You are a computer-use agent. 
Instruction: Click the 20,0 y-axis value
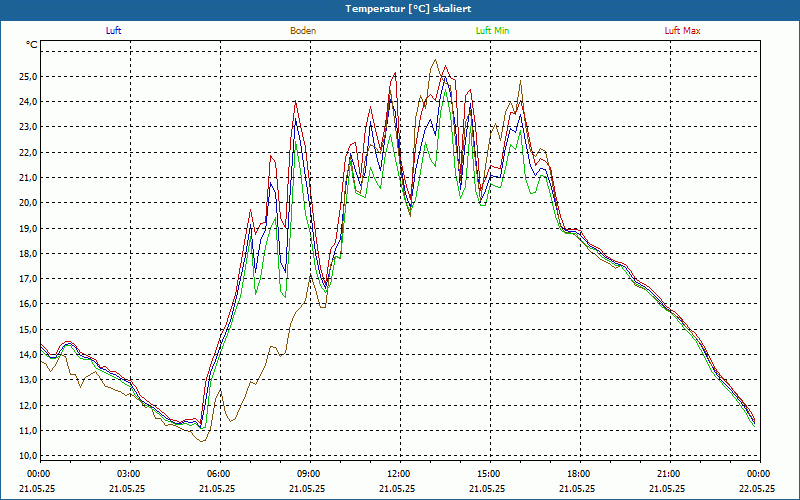click(x=28, y=203)
